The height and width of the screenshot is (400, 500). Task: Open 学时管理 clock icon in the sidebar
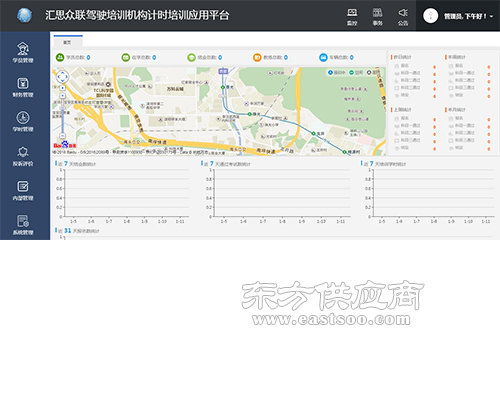coord(23,118)
